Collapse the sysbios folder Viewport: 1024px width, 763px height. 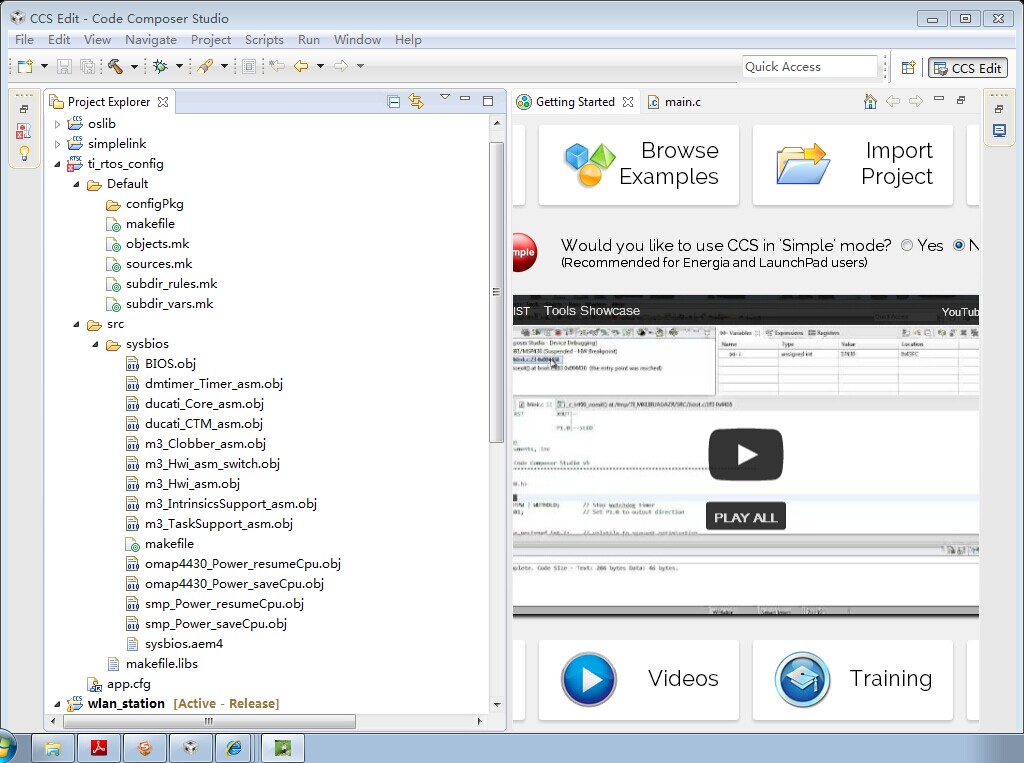tap(95, 344)
